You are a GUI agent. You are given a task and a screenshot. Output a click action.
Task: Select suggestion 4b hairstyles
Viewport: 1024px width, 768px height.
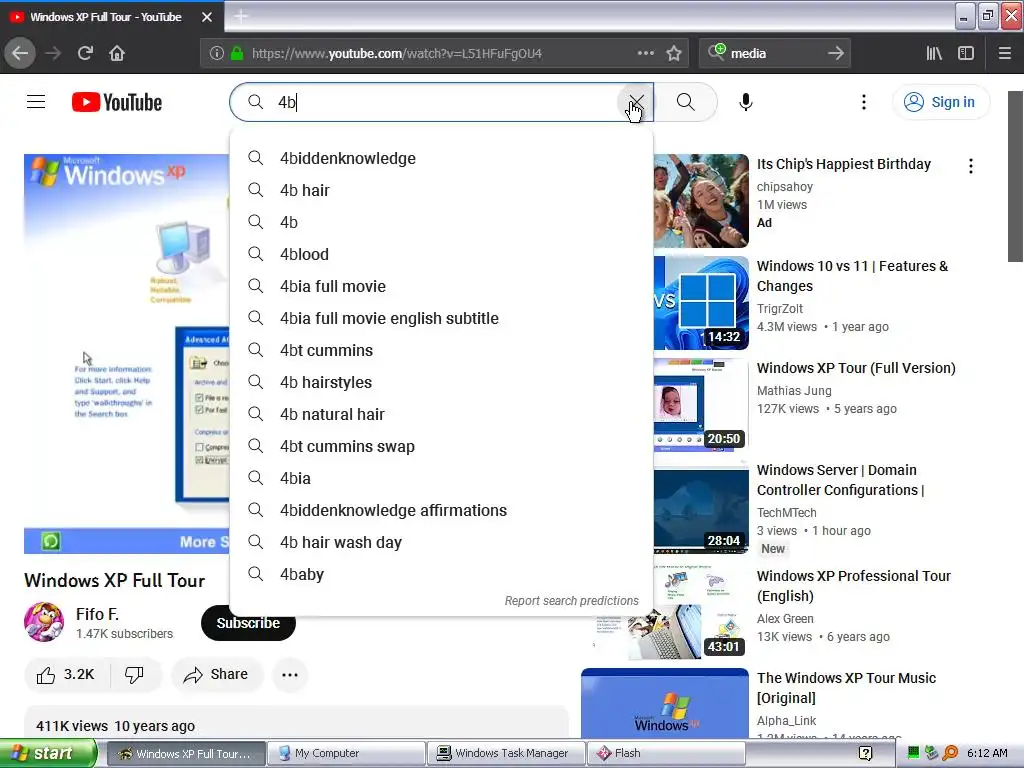tap(441, 382)
